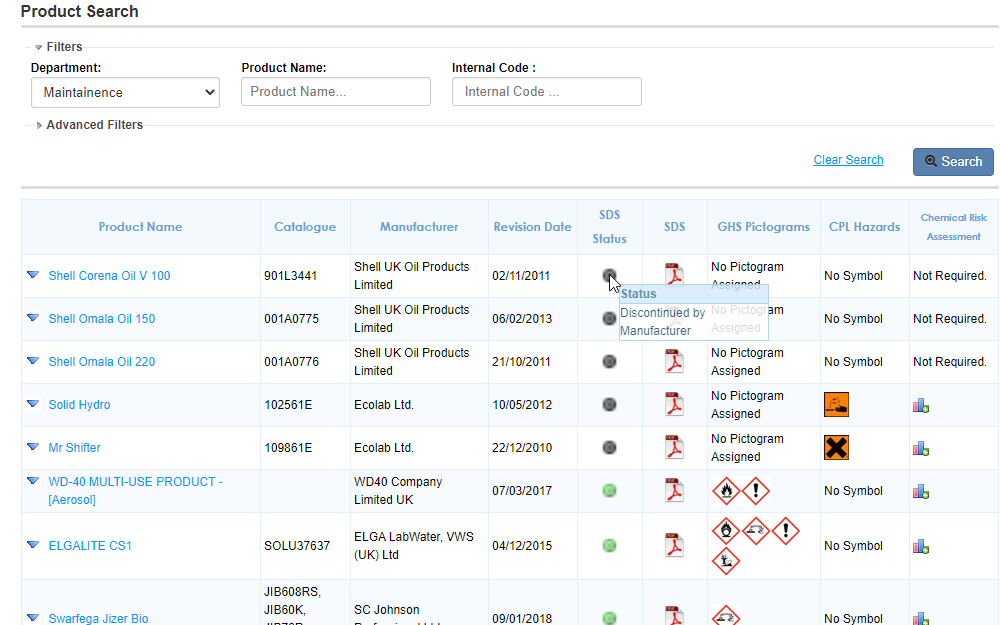Open the Department dropdown

(125, 92)
